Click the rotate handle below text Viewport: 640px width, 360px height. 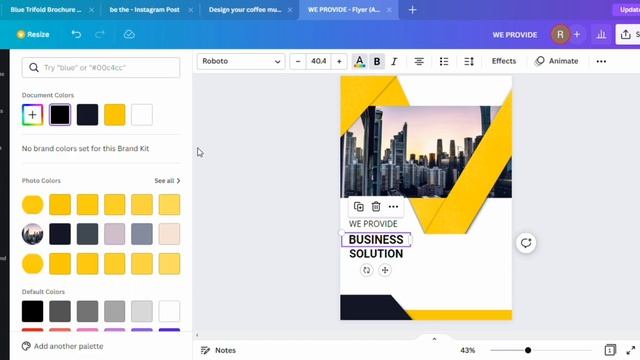367,270
